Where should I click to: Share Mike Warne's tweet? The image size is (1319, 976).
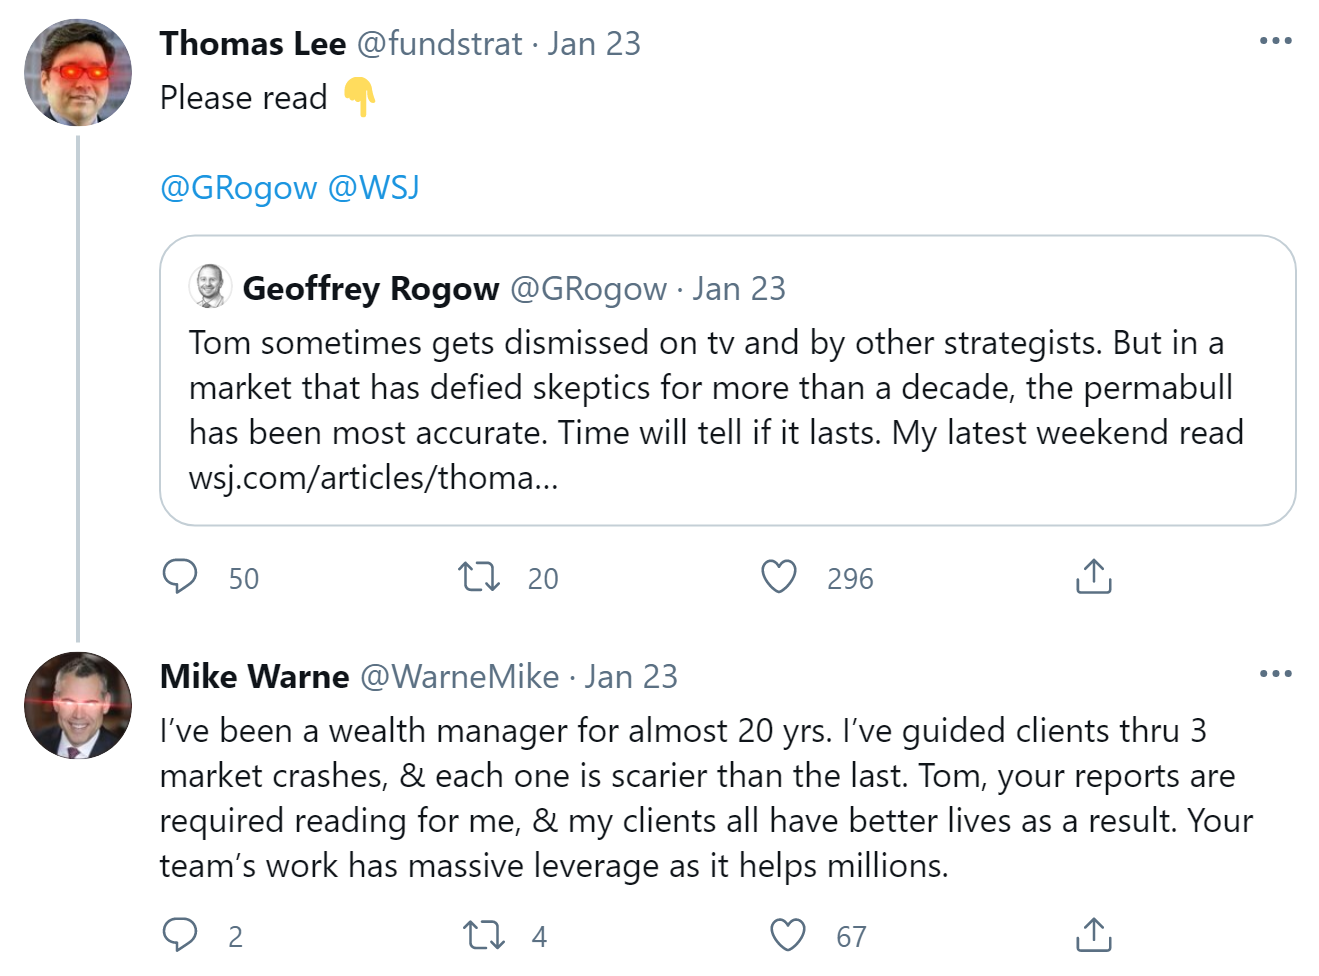1093,935
